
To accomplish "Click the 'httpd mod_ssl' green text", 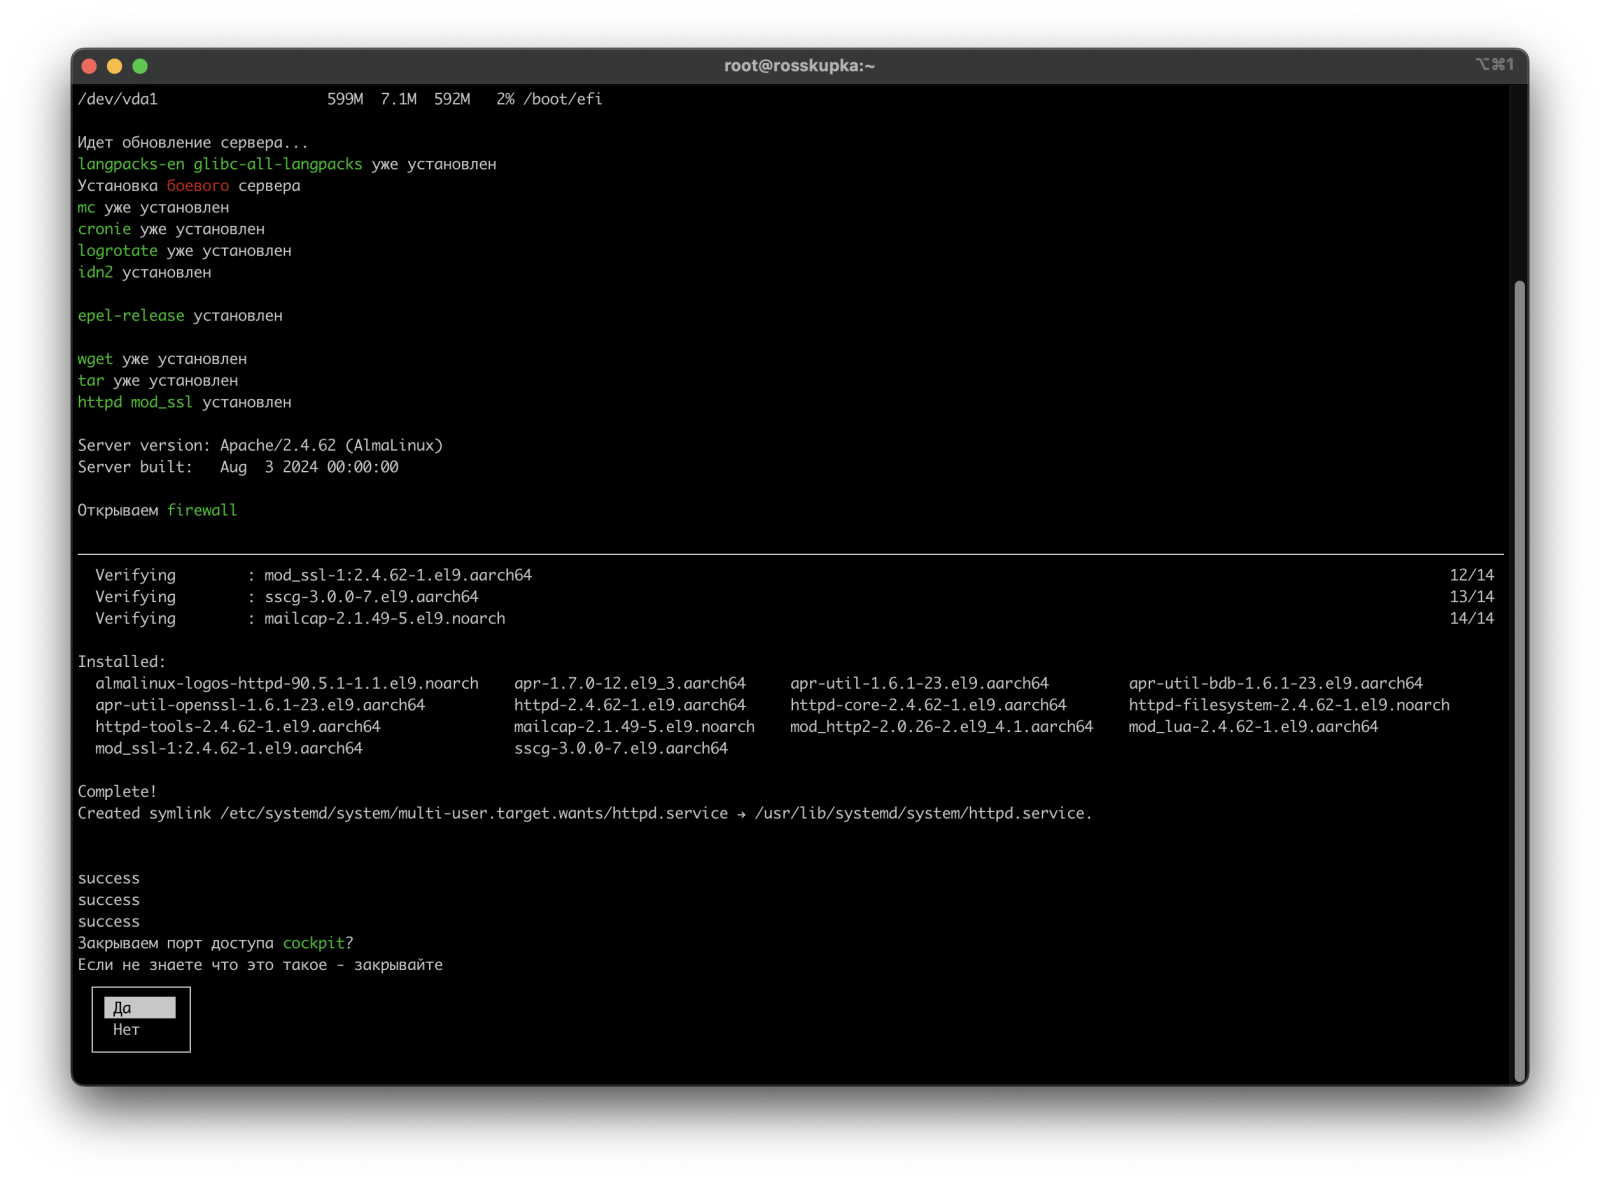I will click(135, 402).
